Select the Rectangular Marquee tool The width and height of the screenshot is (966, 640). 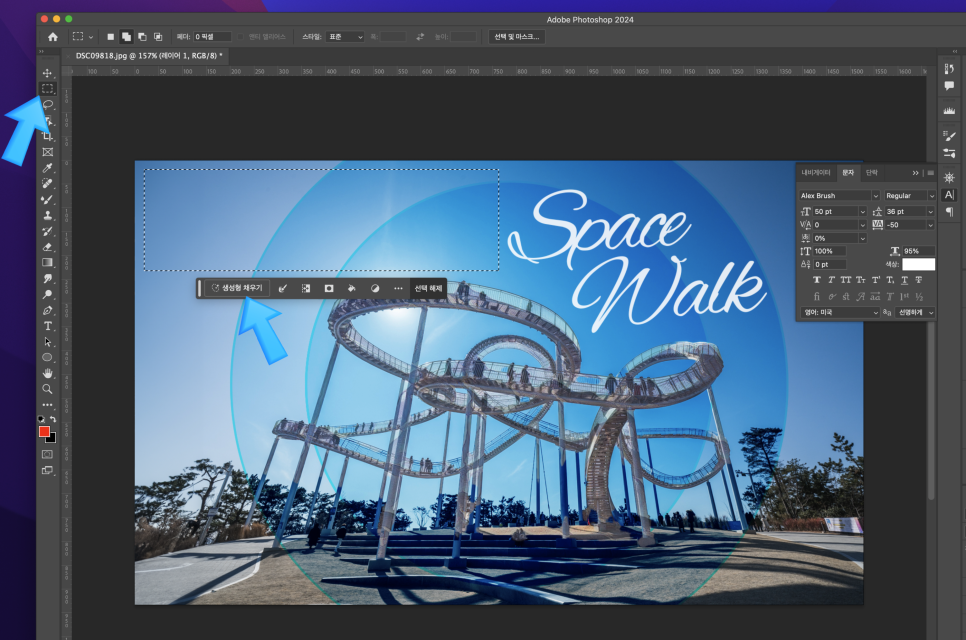[x=47, y=89]
